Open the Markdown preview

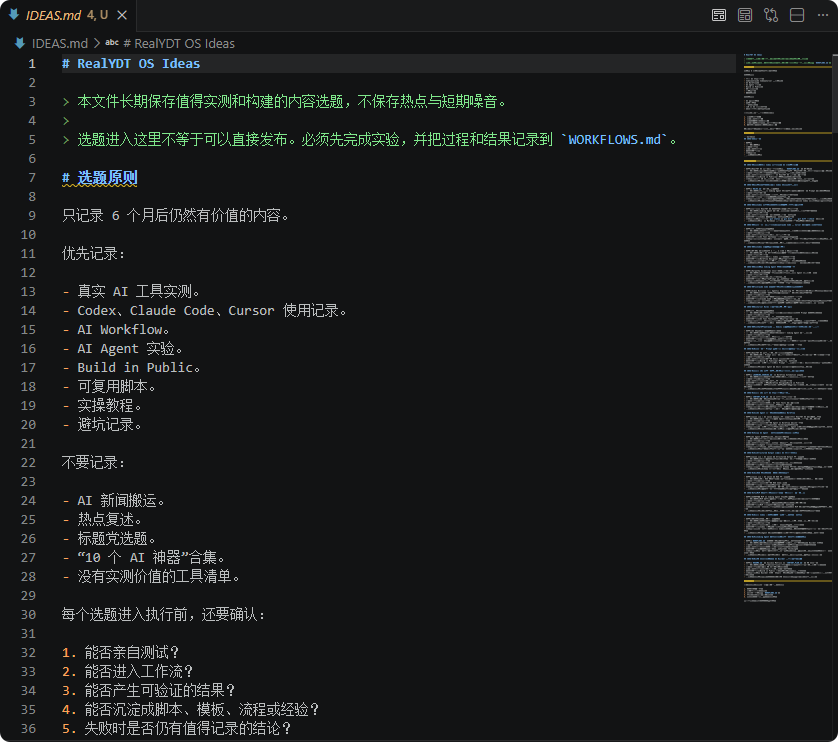click(x=719, y=15)
